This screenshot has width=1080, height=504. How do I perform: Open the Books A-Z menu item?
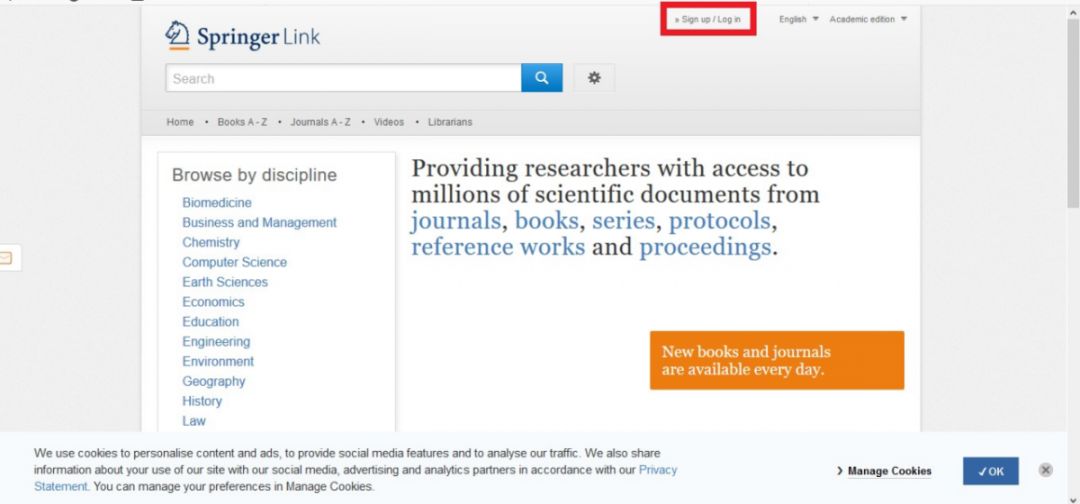[242, 122]
